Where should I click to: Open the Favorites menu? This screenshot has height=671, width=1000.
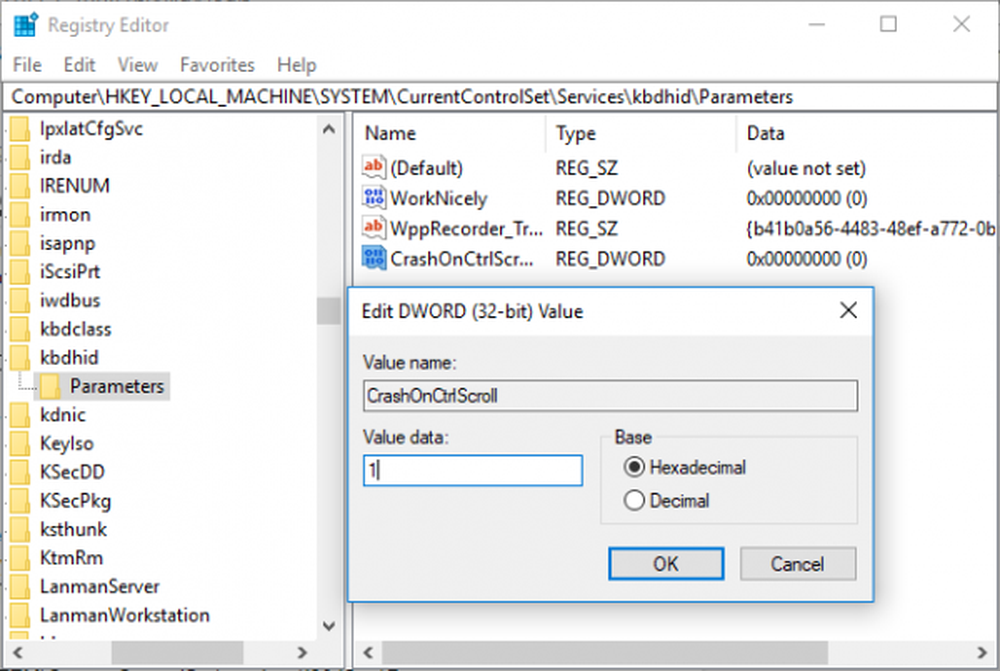point(217,65)
